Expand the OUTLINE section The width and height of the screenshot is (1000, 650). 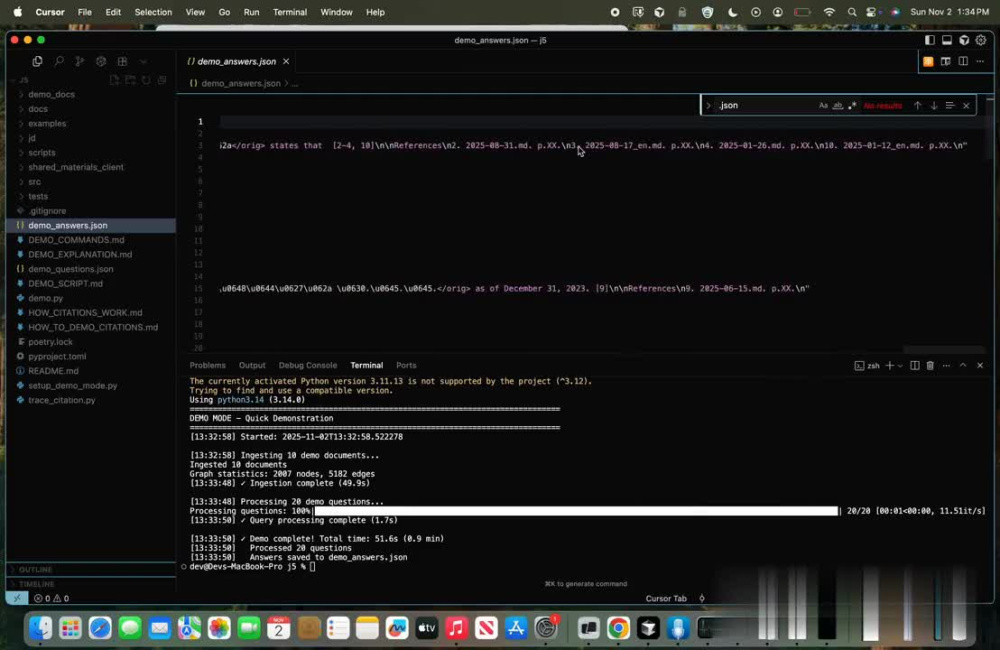[36, 569]
